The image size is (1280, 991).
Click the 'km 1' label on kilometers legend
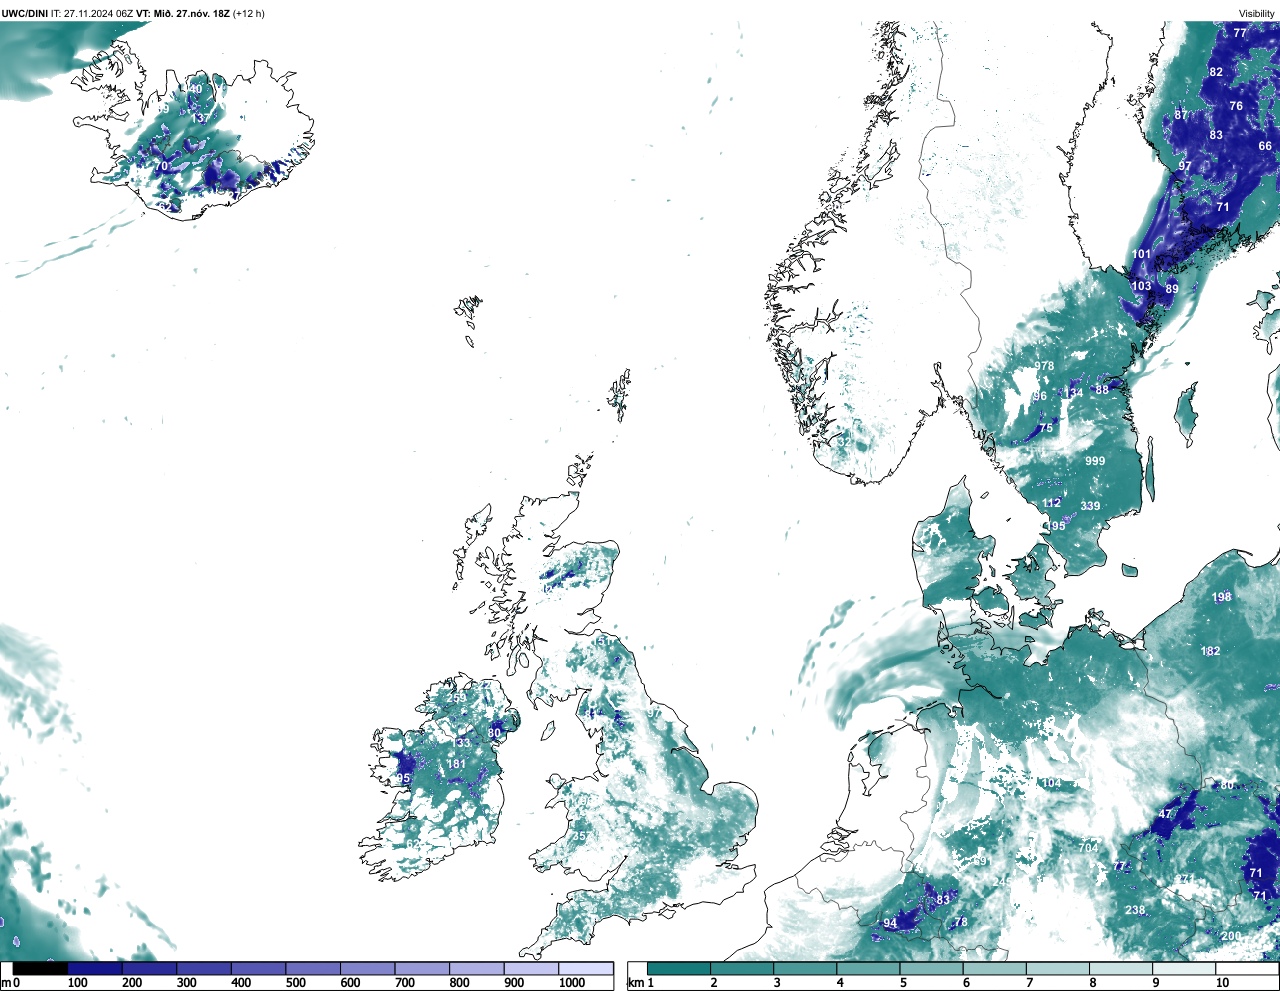coord(641,983)
